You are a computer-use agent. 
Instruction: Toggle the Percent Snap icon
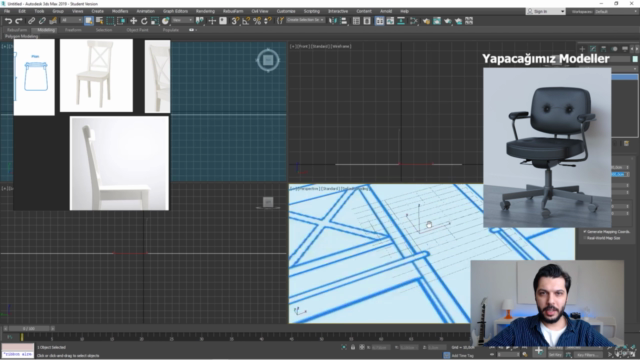click(257, 21)
